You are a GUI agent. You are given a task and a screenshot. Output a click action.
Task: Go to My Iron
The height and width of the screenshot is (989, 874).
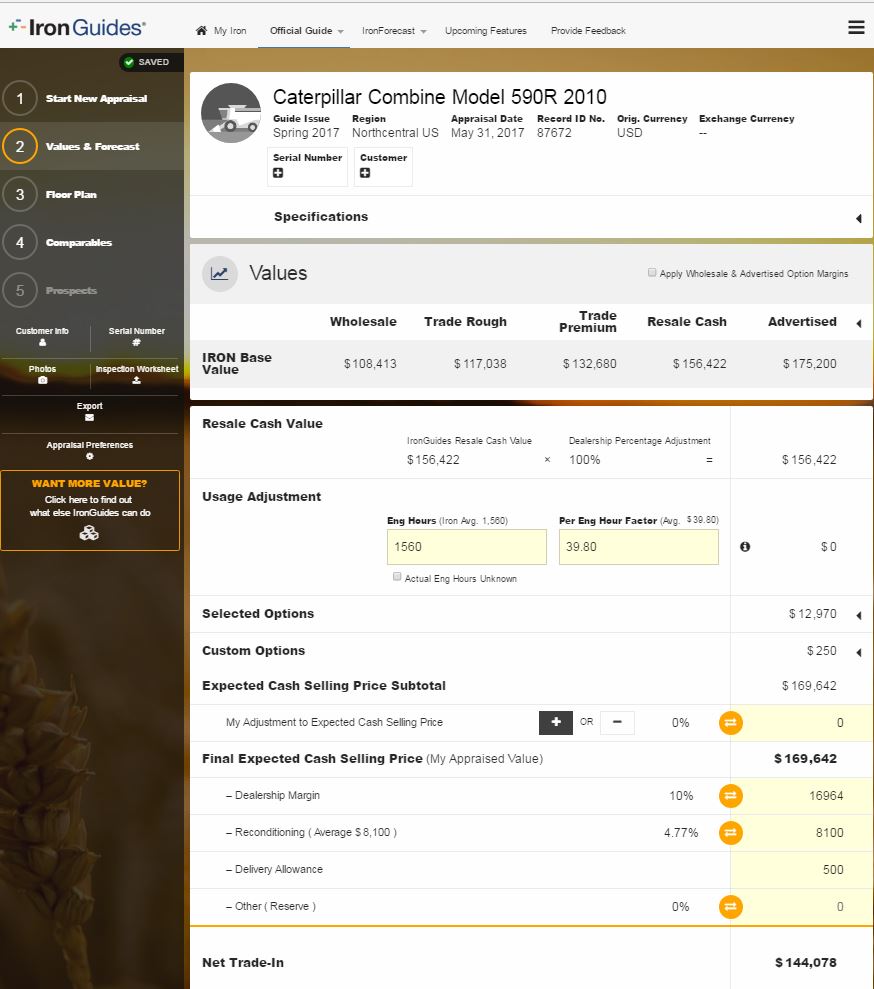(x=230, y=30)
